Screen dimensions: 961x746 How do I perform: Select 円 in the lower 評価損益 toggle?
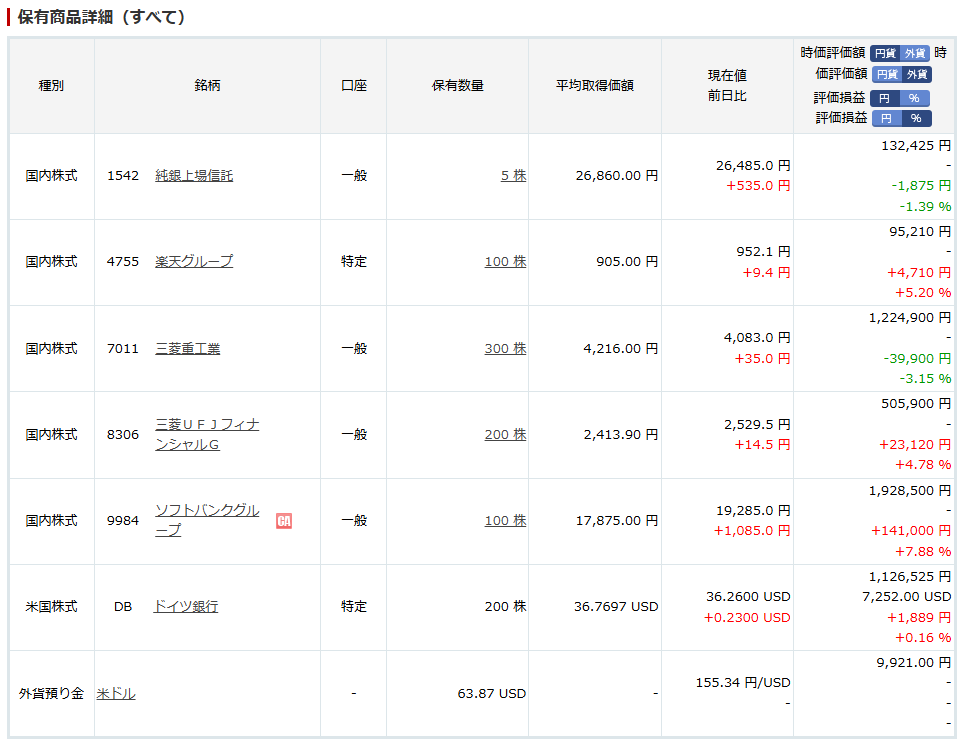[x=886, y=118]
